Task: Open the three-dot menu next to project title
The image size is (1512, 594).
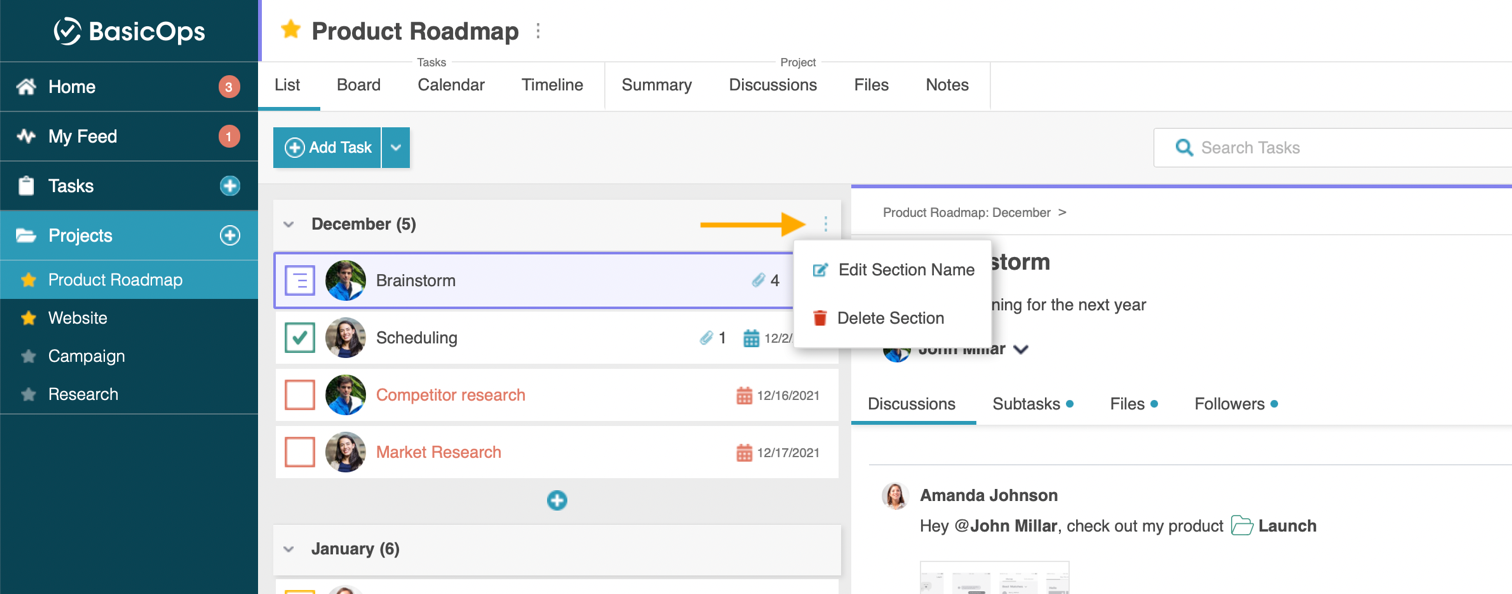Action: coord(538,31)
